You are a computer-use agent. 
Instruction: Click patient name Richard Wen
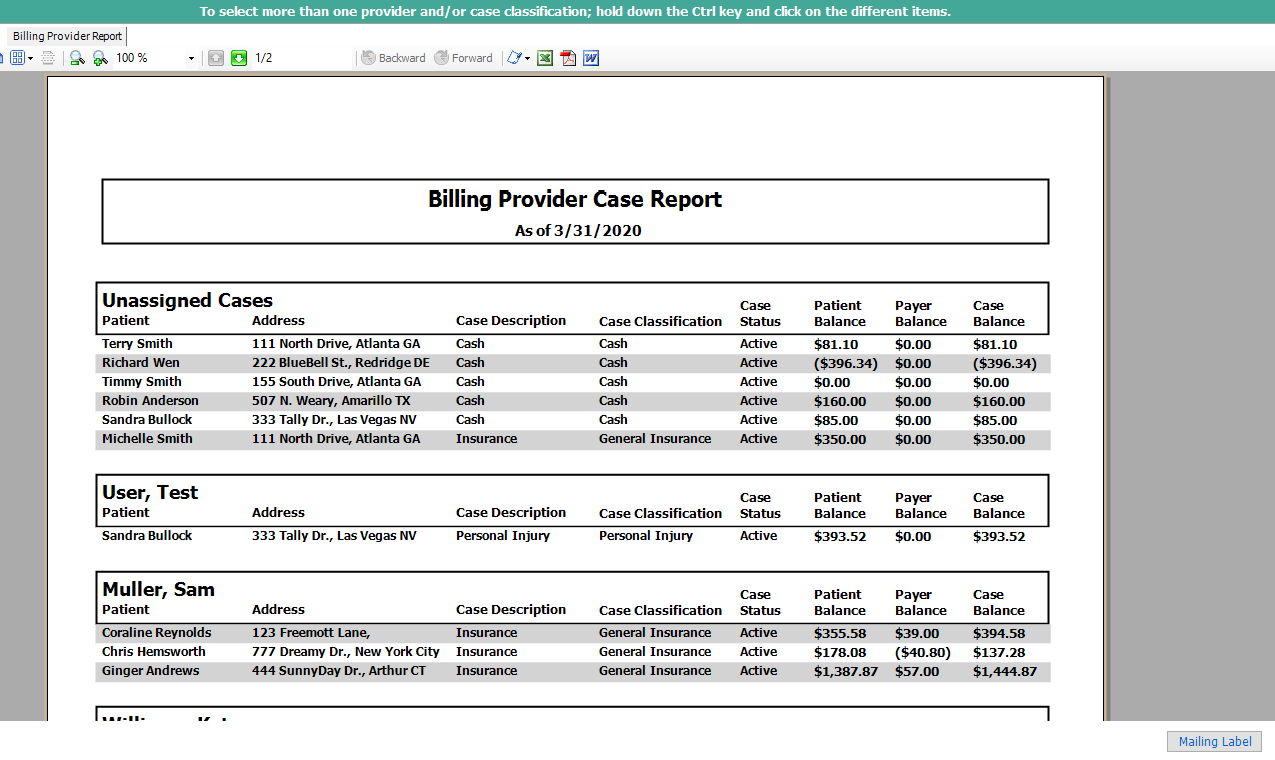click(x=141, y=362)
